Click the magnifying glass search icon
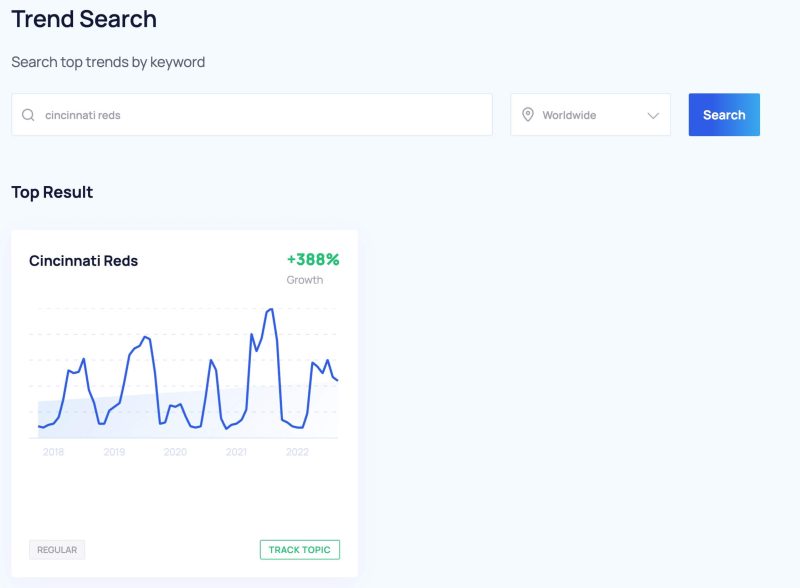 pos(28,114)
